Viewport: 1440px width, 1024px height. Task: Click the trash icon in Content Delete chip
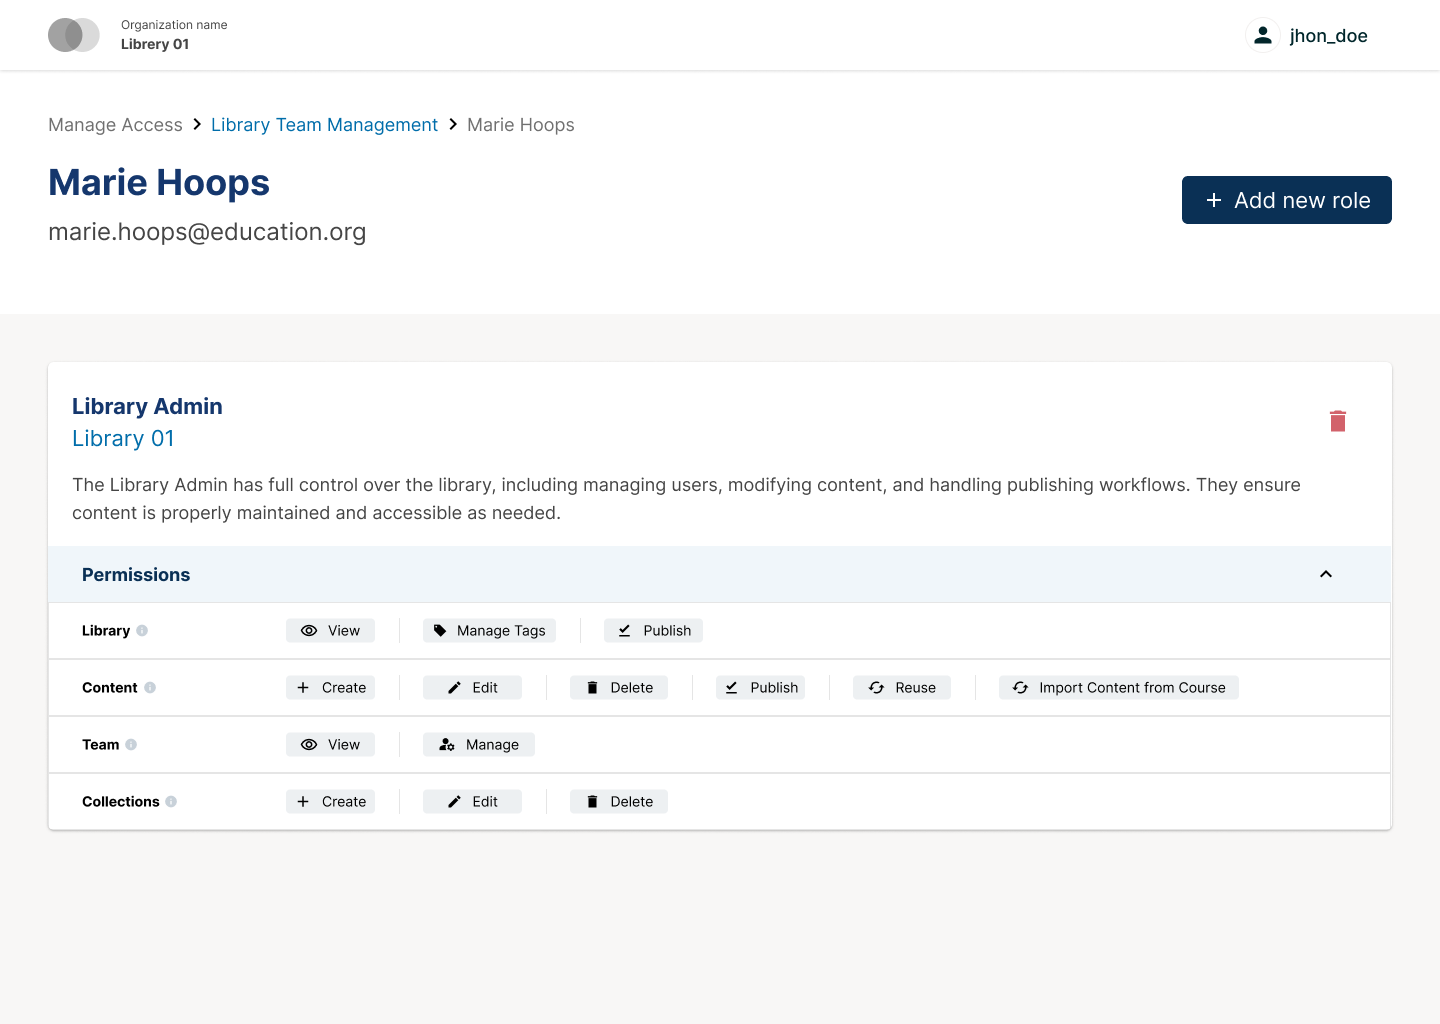click(594, 687)
